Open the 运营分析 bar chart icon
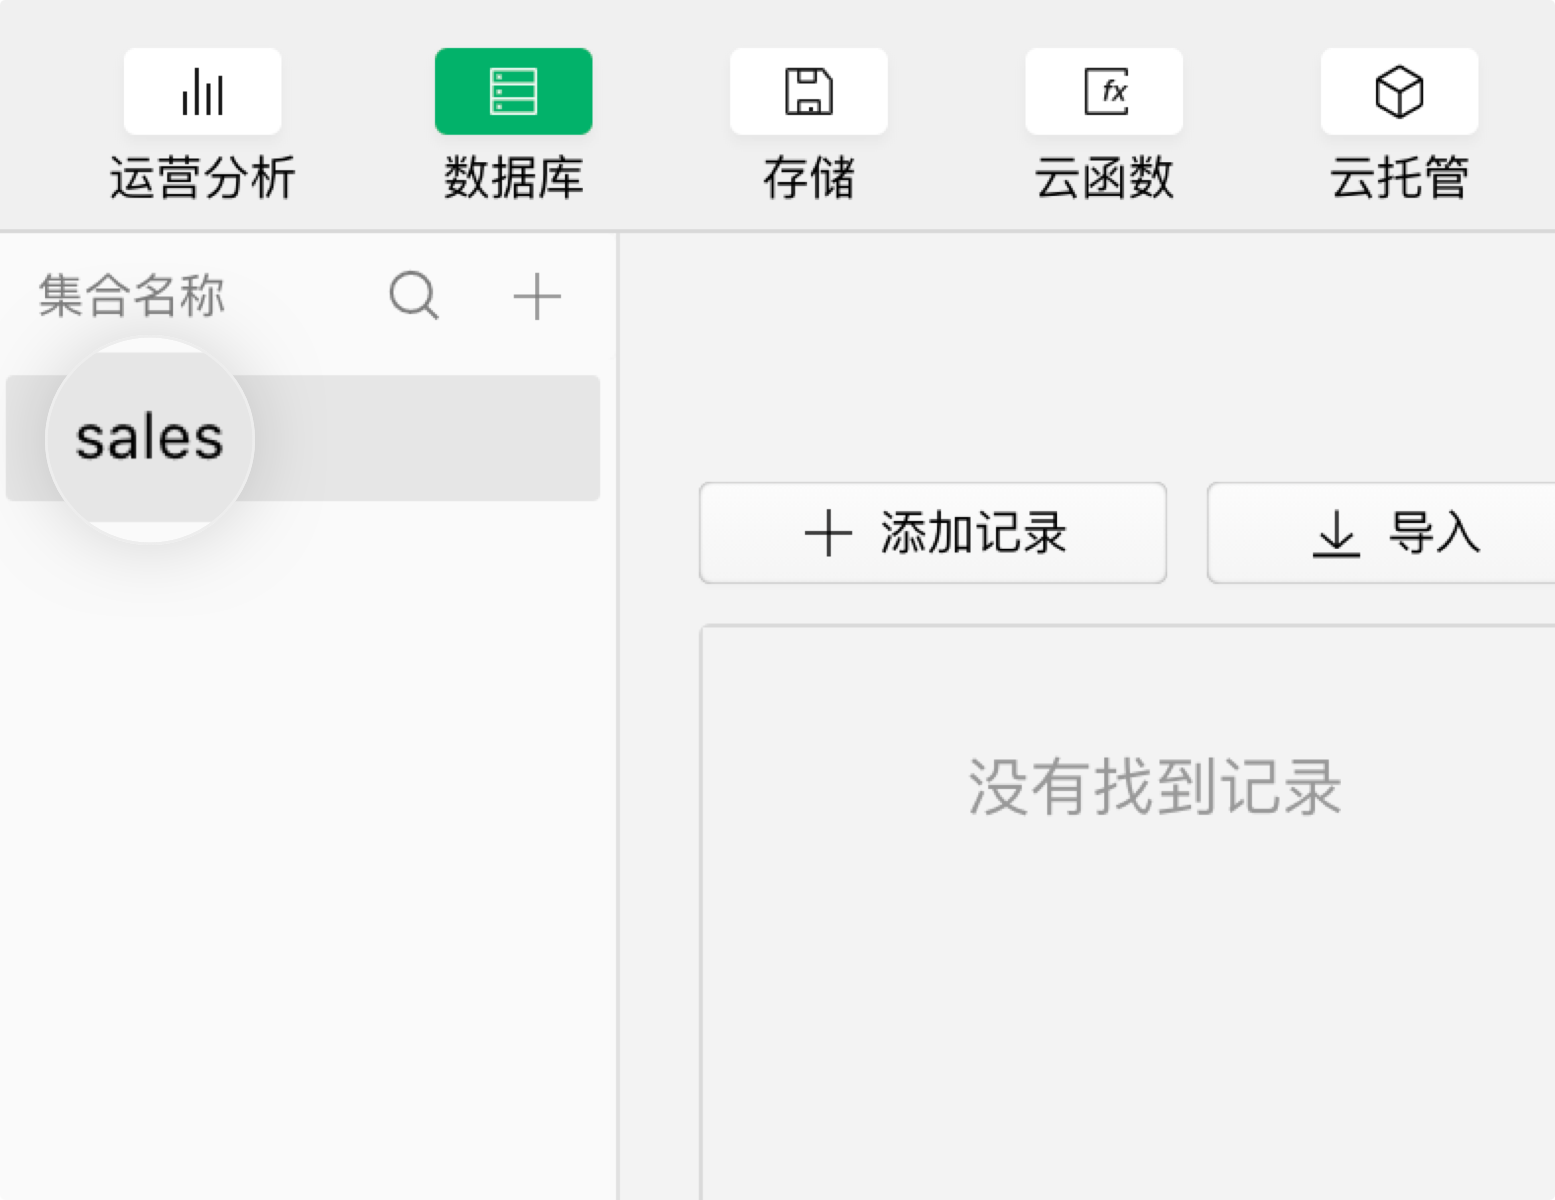This screenshot has height=1200, width=1555. (202, 92)
